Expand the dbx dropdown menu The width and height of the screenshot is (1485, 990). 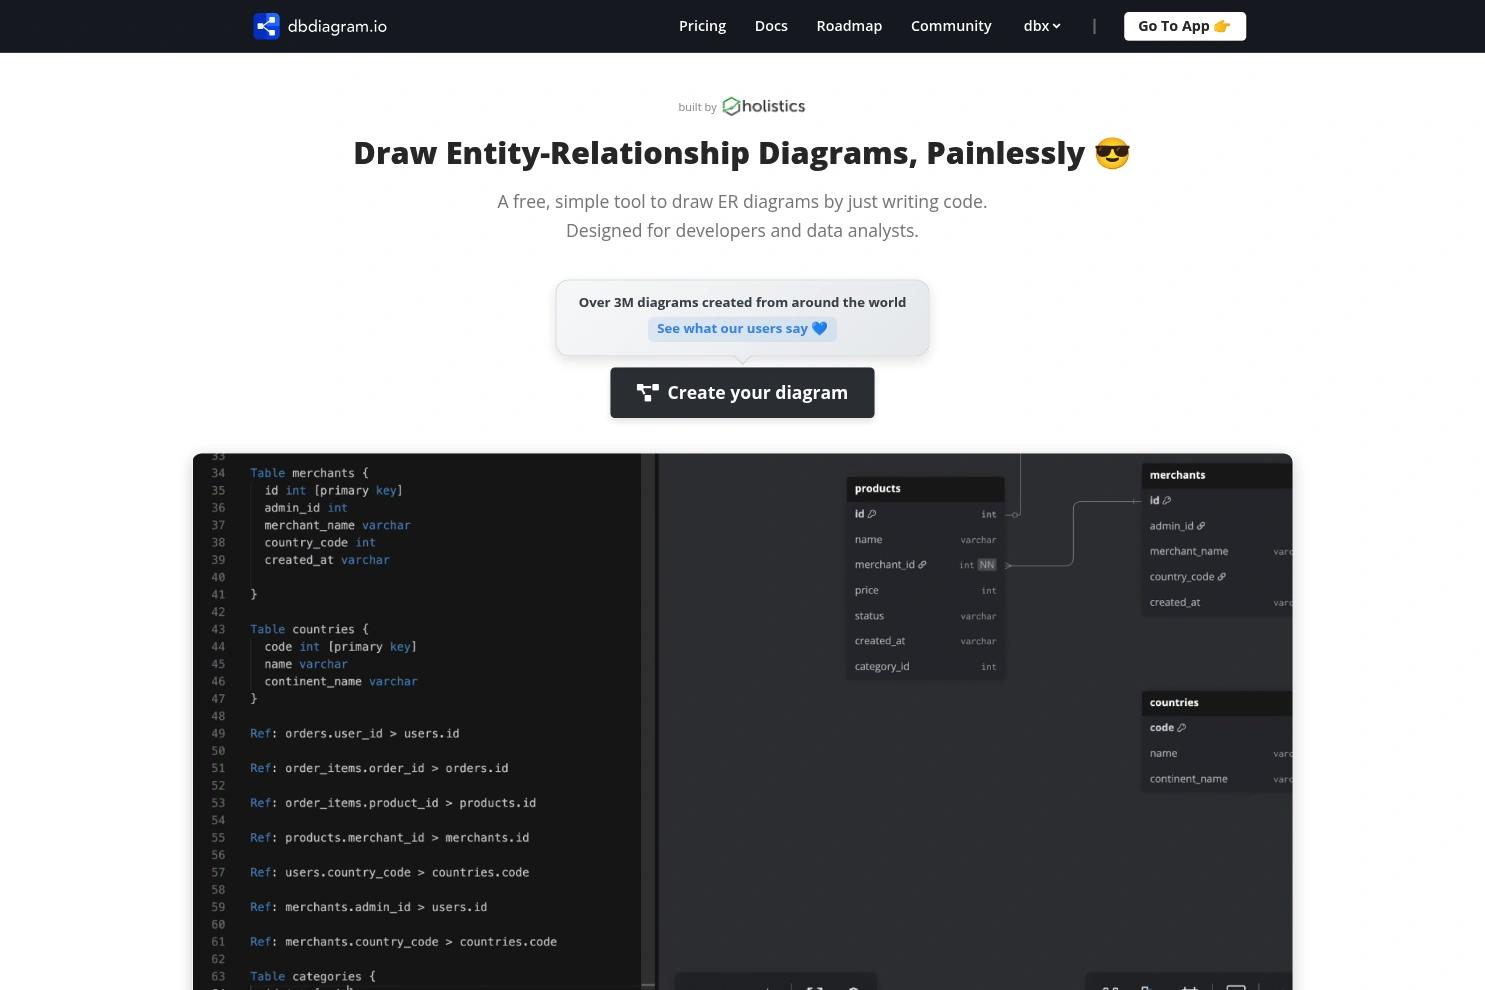pos(1042,26)
